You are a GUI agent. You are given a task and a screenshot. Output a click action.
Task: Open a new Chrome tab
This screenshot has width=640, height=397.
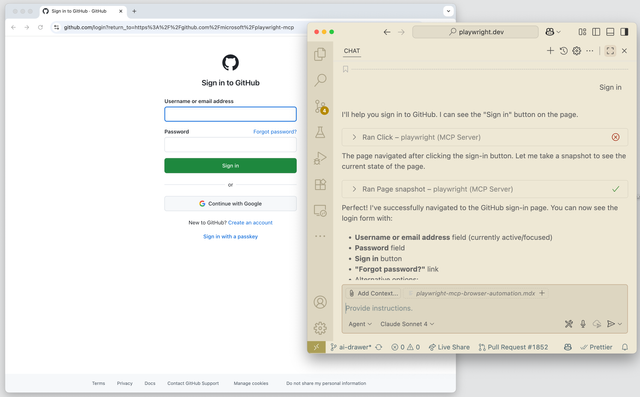[x=134, y=11]
